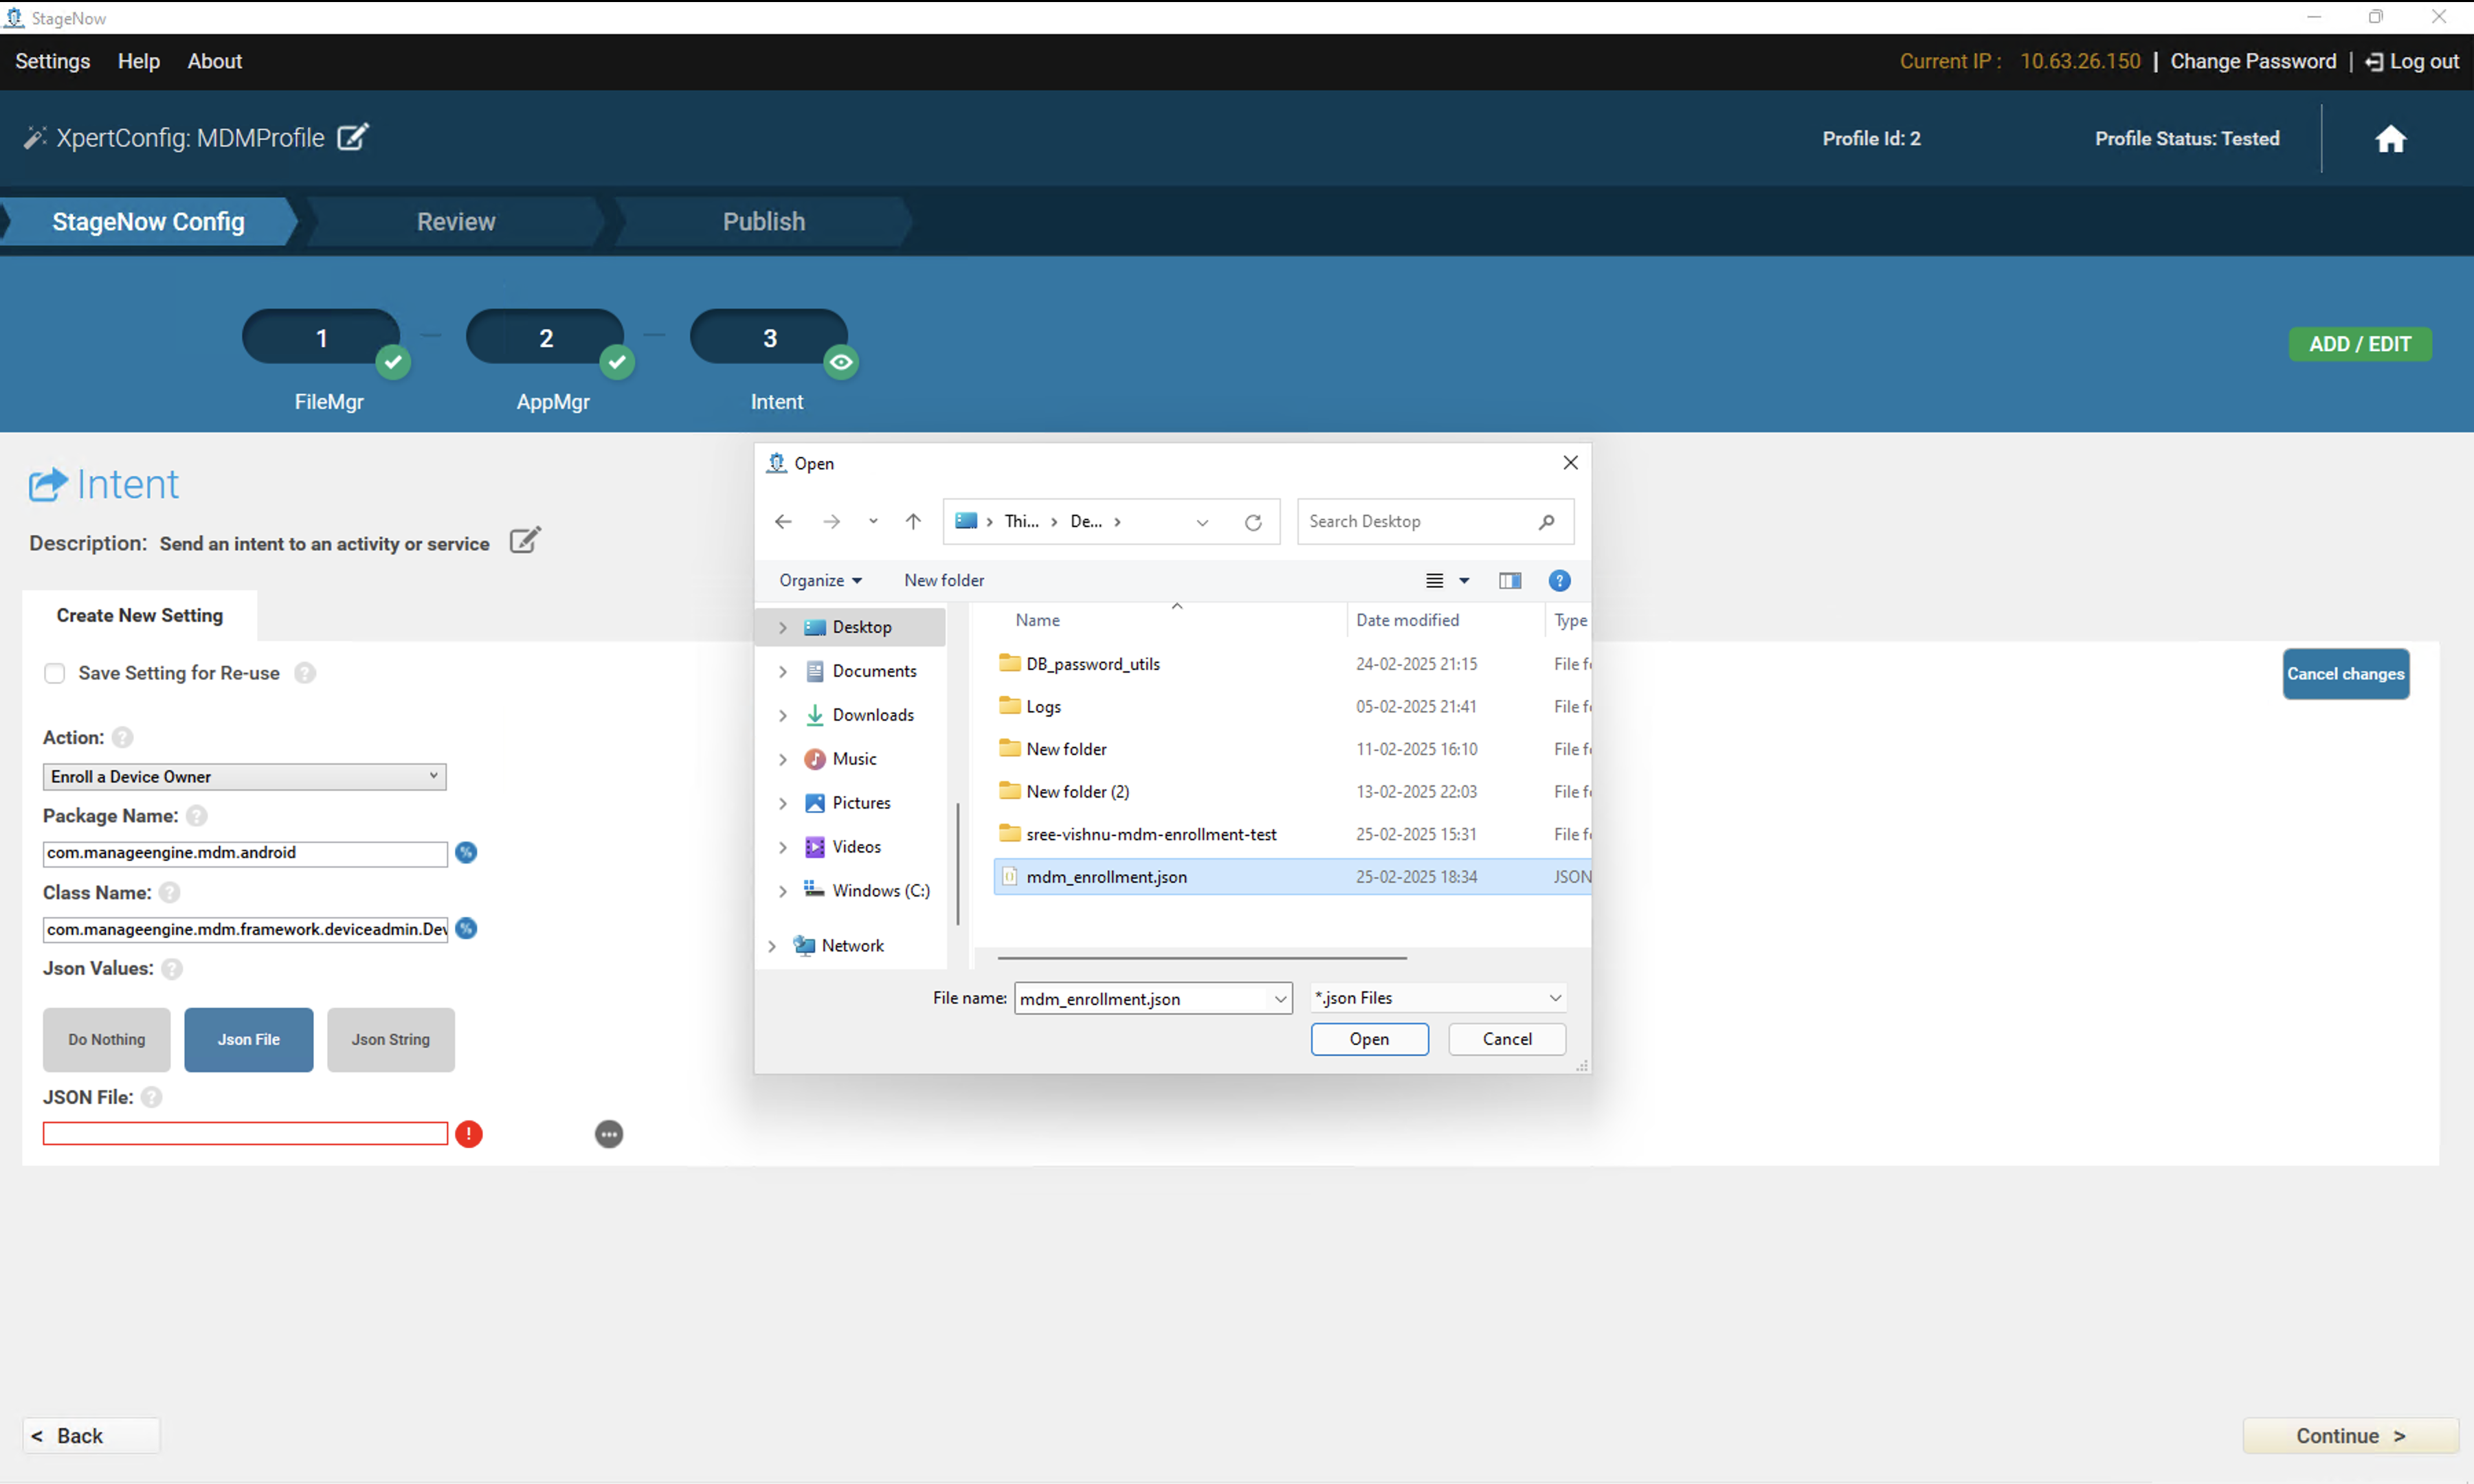Click the help icon next to Action

pyautogui.click(x=122, y=738)
